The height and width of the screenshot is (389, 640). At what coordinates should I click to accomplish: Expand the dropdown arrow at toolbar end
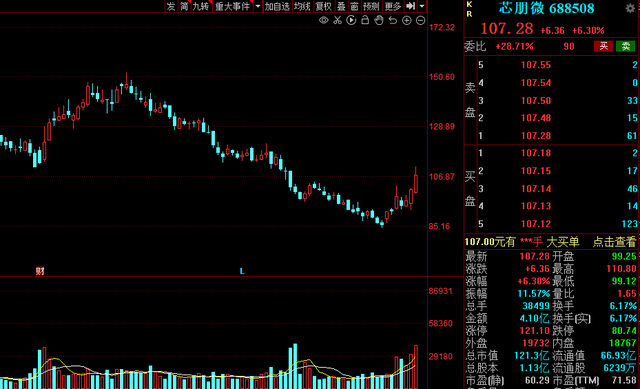(x=422, y=6)
